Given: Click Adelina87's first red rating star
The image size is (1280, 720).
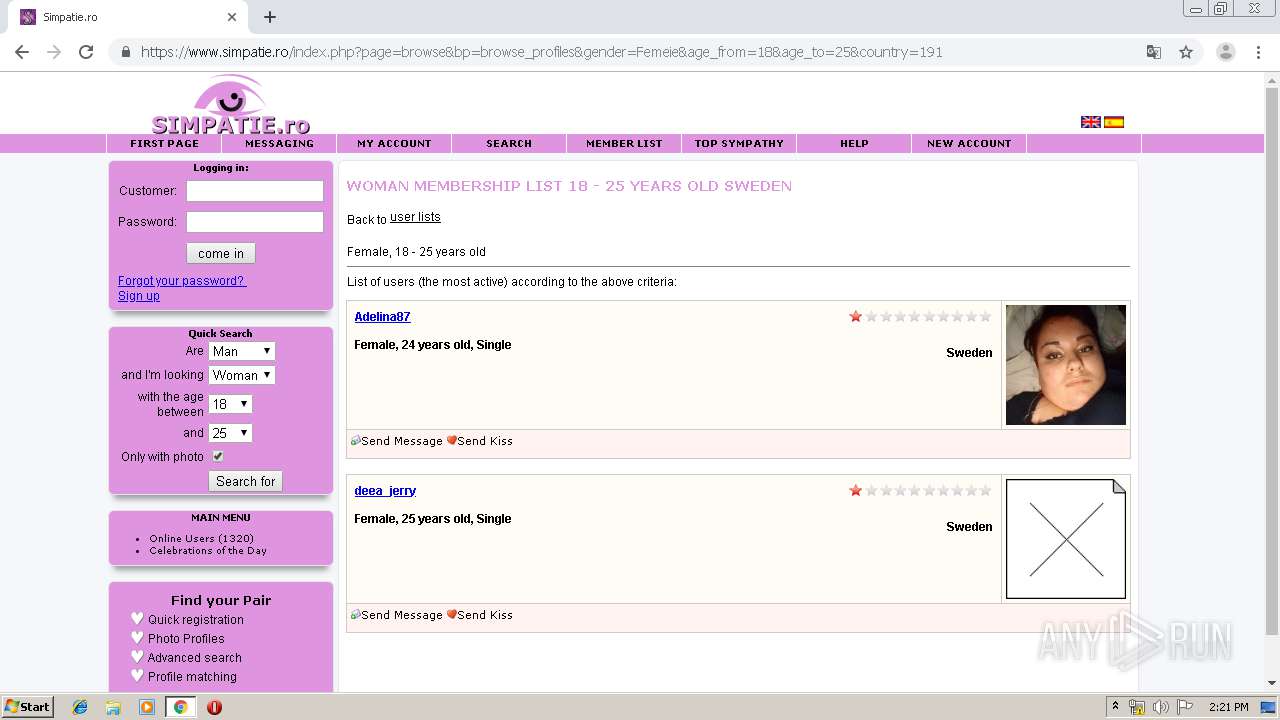Looking at the screenshot, I should coord(856,317).
